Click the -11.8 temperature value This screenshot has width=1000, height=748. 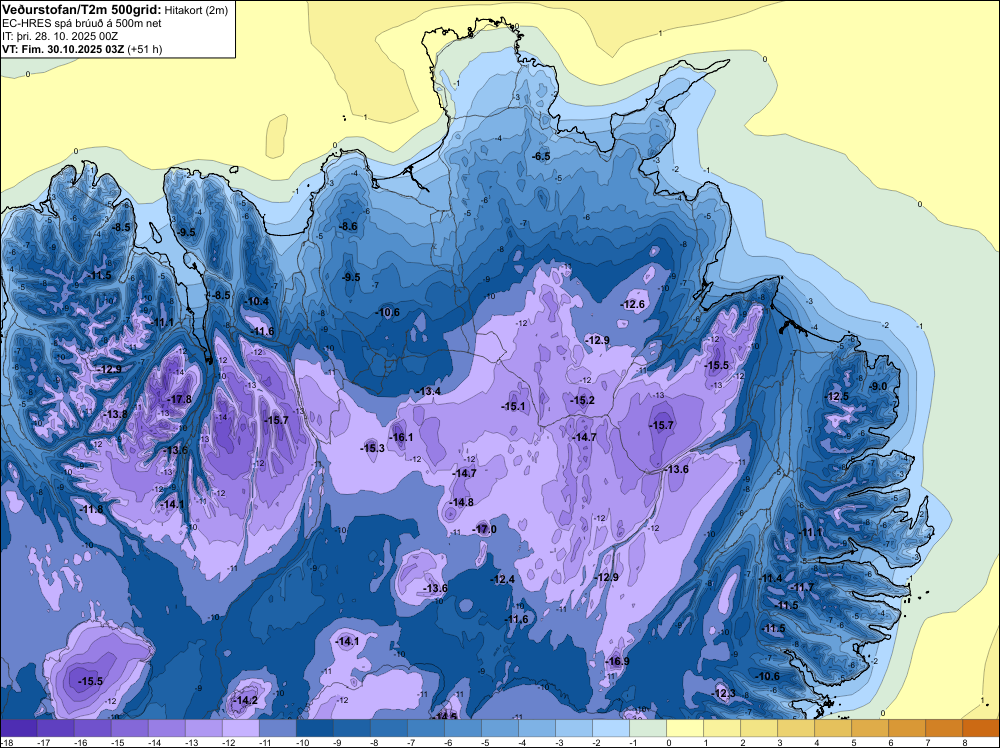[x=92, y=509]
